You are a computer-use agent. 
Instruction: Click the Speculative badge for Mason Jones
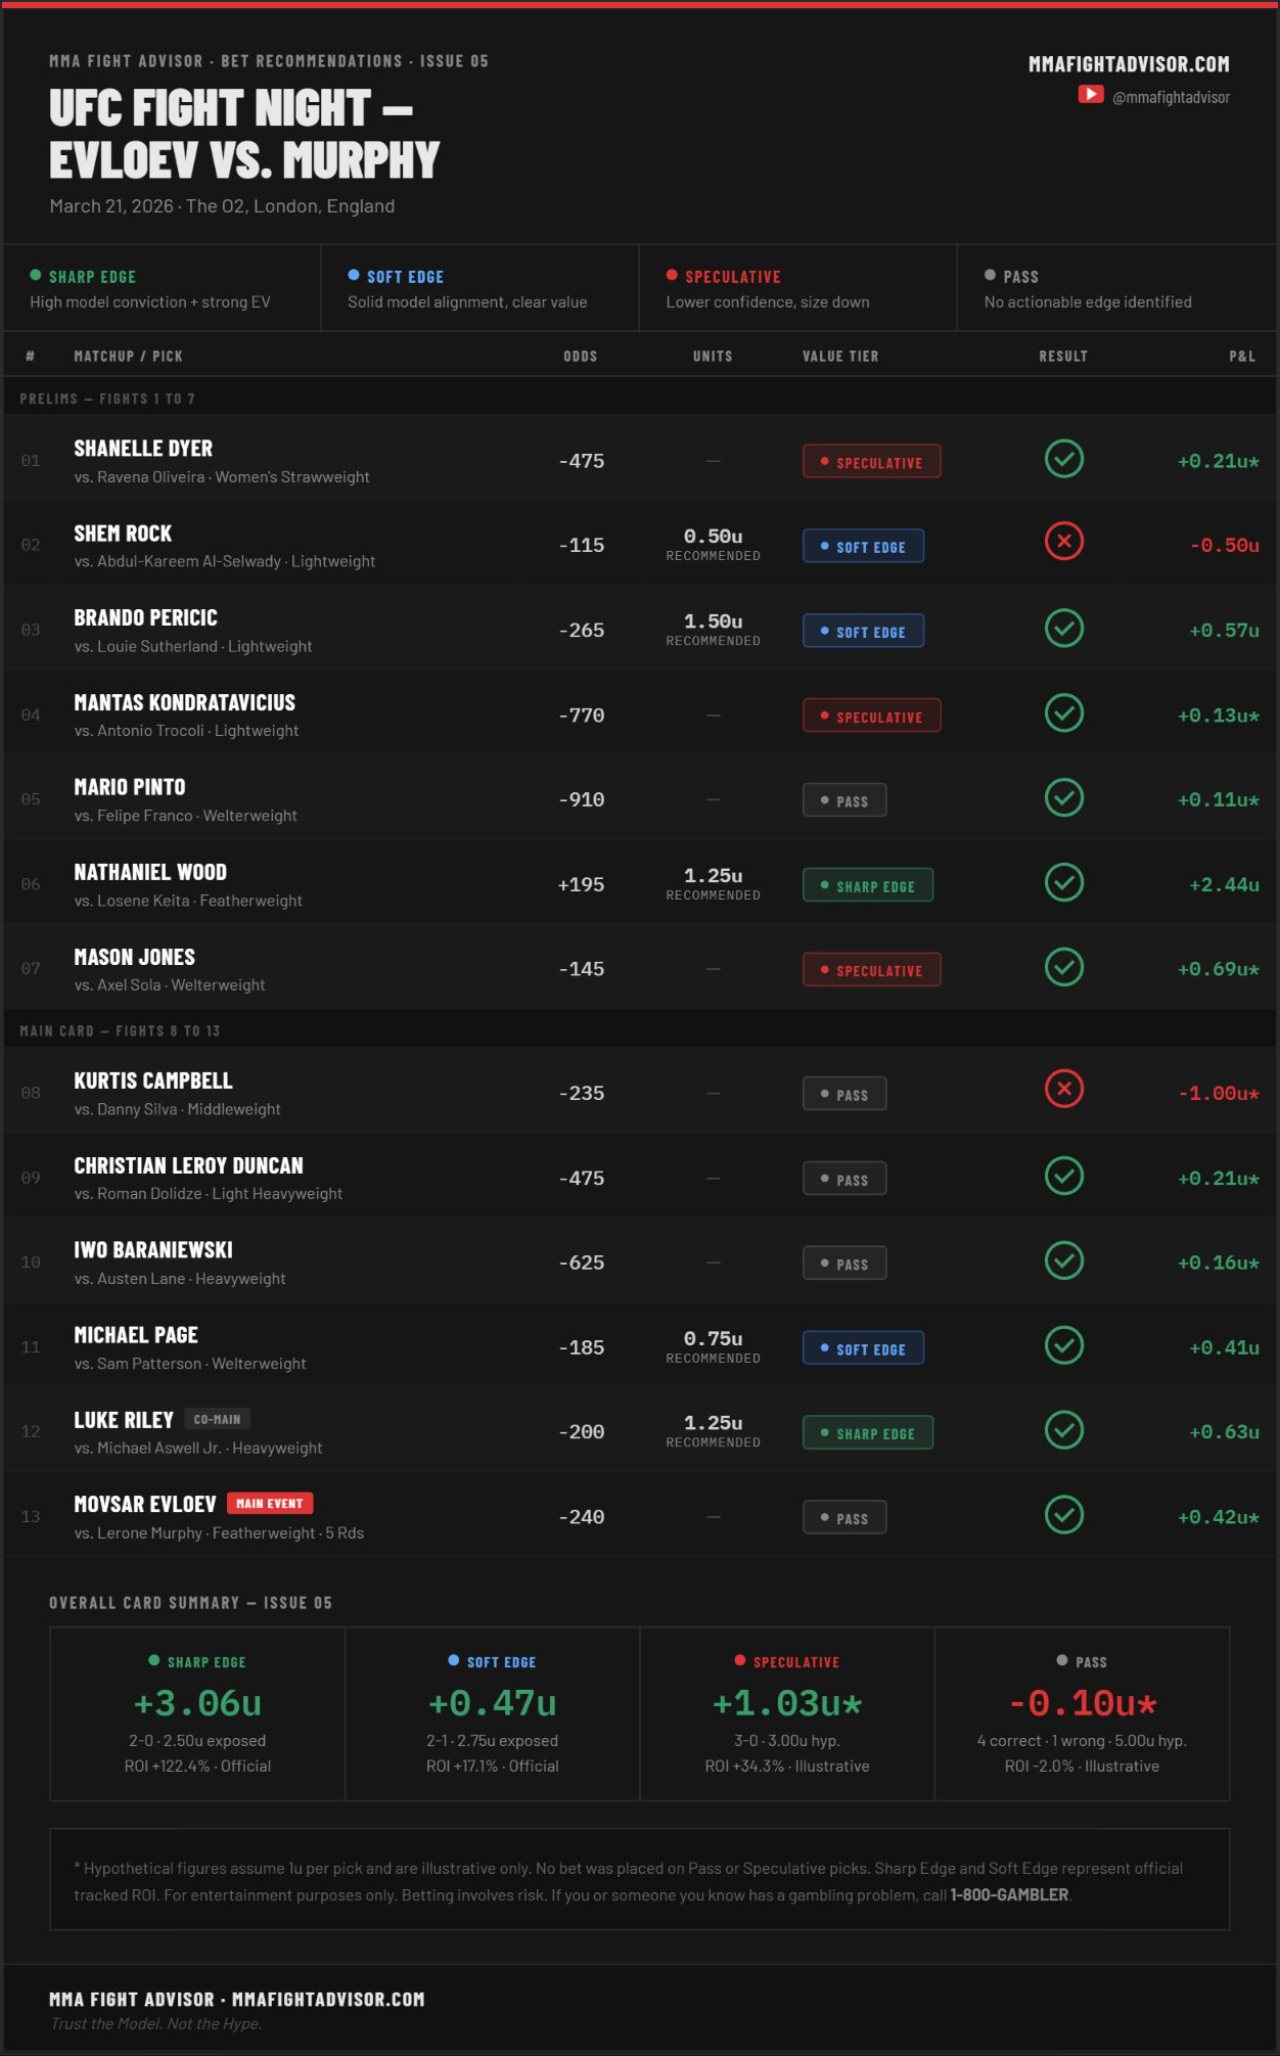pos(872,970)
